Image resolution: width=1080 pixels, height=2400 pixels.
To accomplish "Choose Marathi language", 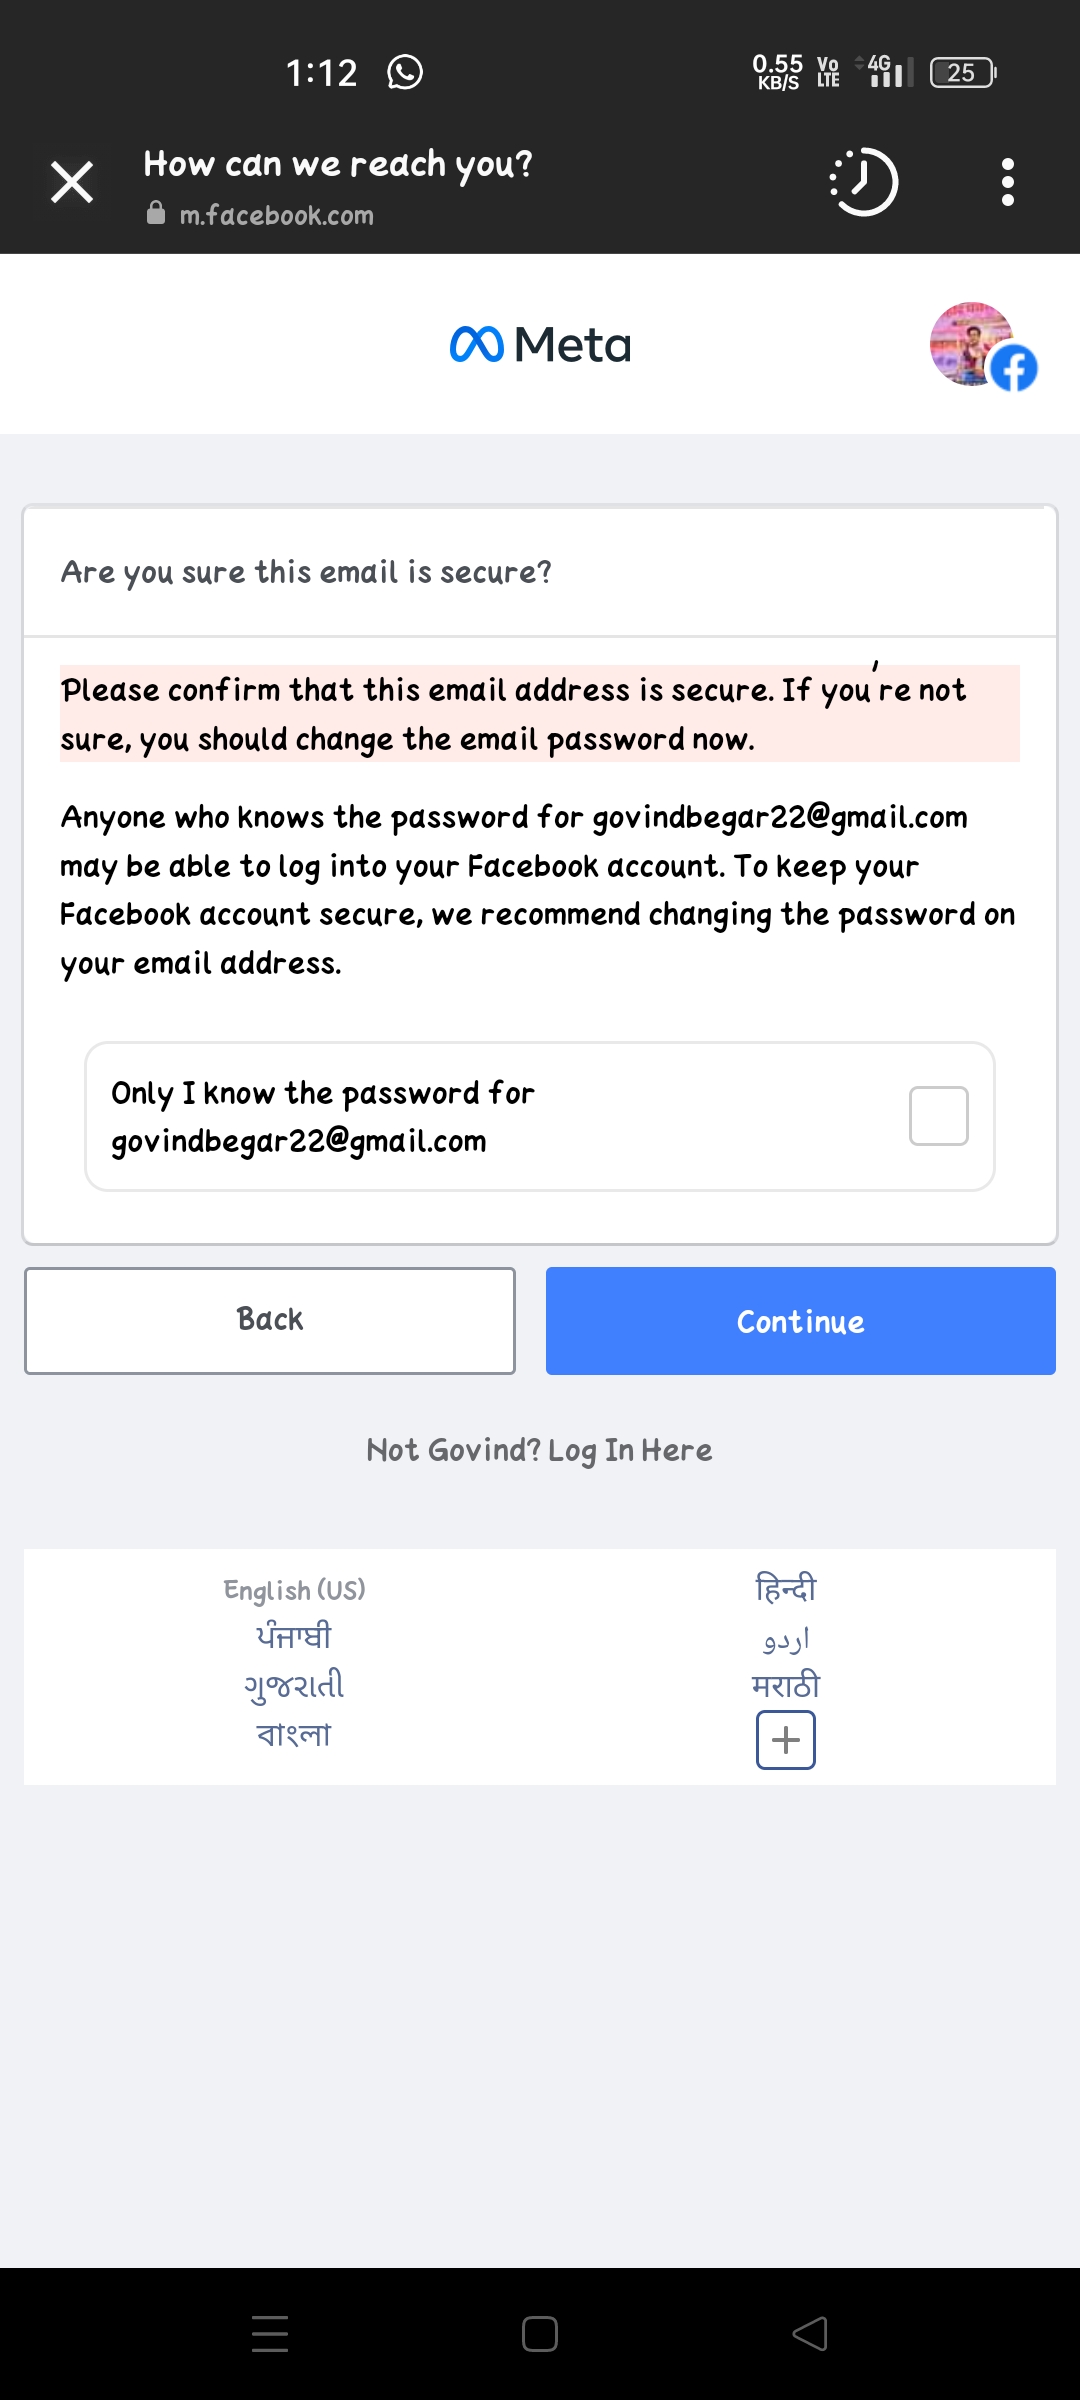I will [786, 1686].
